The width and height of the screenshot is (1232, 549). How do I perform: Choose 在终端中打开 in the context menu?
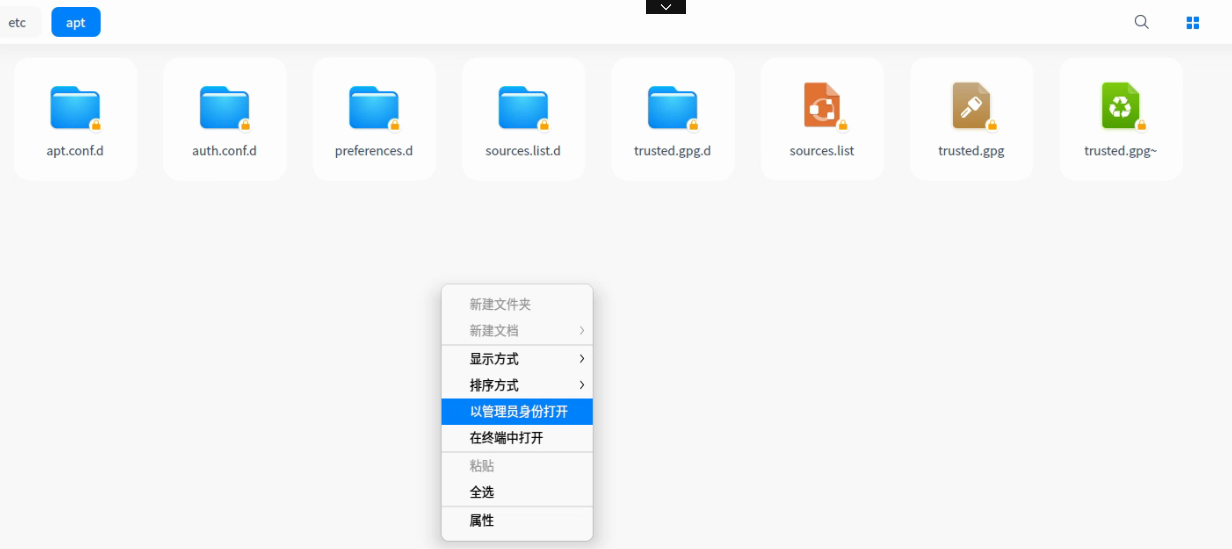click(x=517, y=438)
